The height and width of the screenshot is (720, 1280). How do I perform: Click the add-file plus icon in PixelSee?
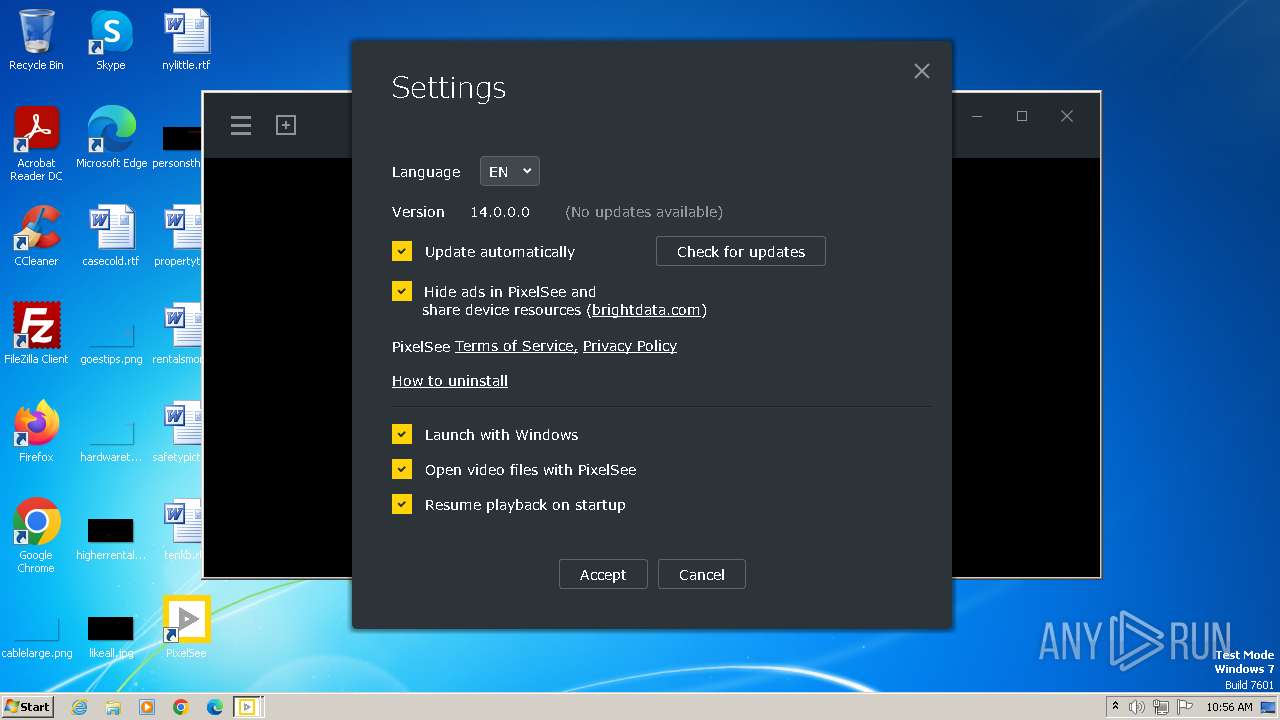pyautogui.click(x=286, y=125)
